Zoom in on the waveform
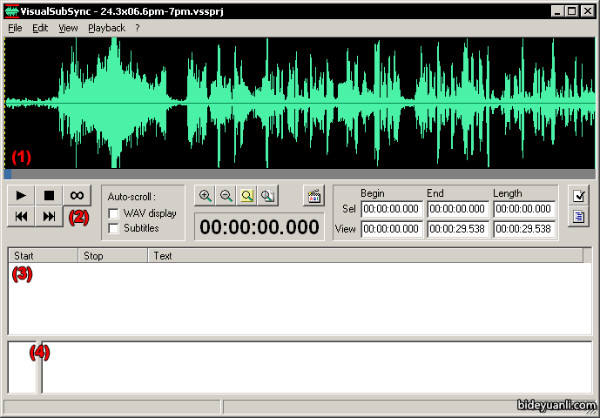Viewport: 600px width, 418px height. [205, 197]
